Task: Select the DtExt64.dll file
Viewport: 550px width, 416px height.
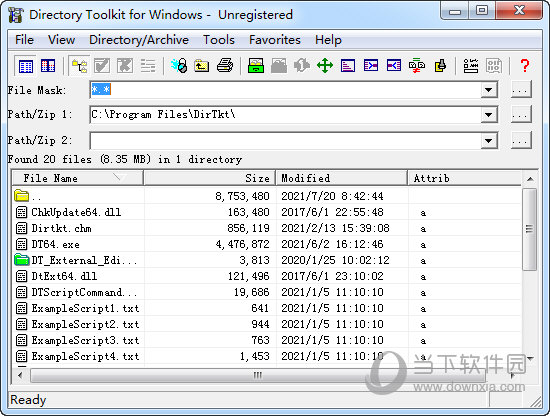Action: coord(267,276)
